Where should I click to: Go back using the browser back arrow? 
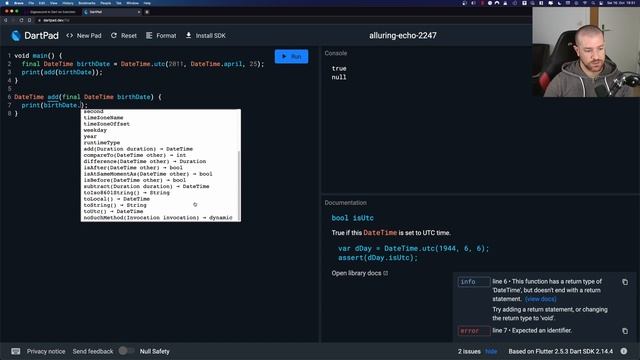(x=6, y=20)
